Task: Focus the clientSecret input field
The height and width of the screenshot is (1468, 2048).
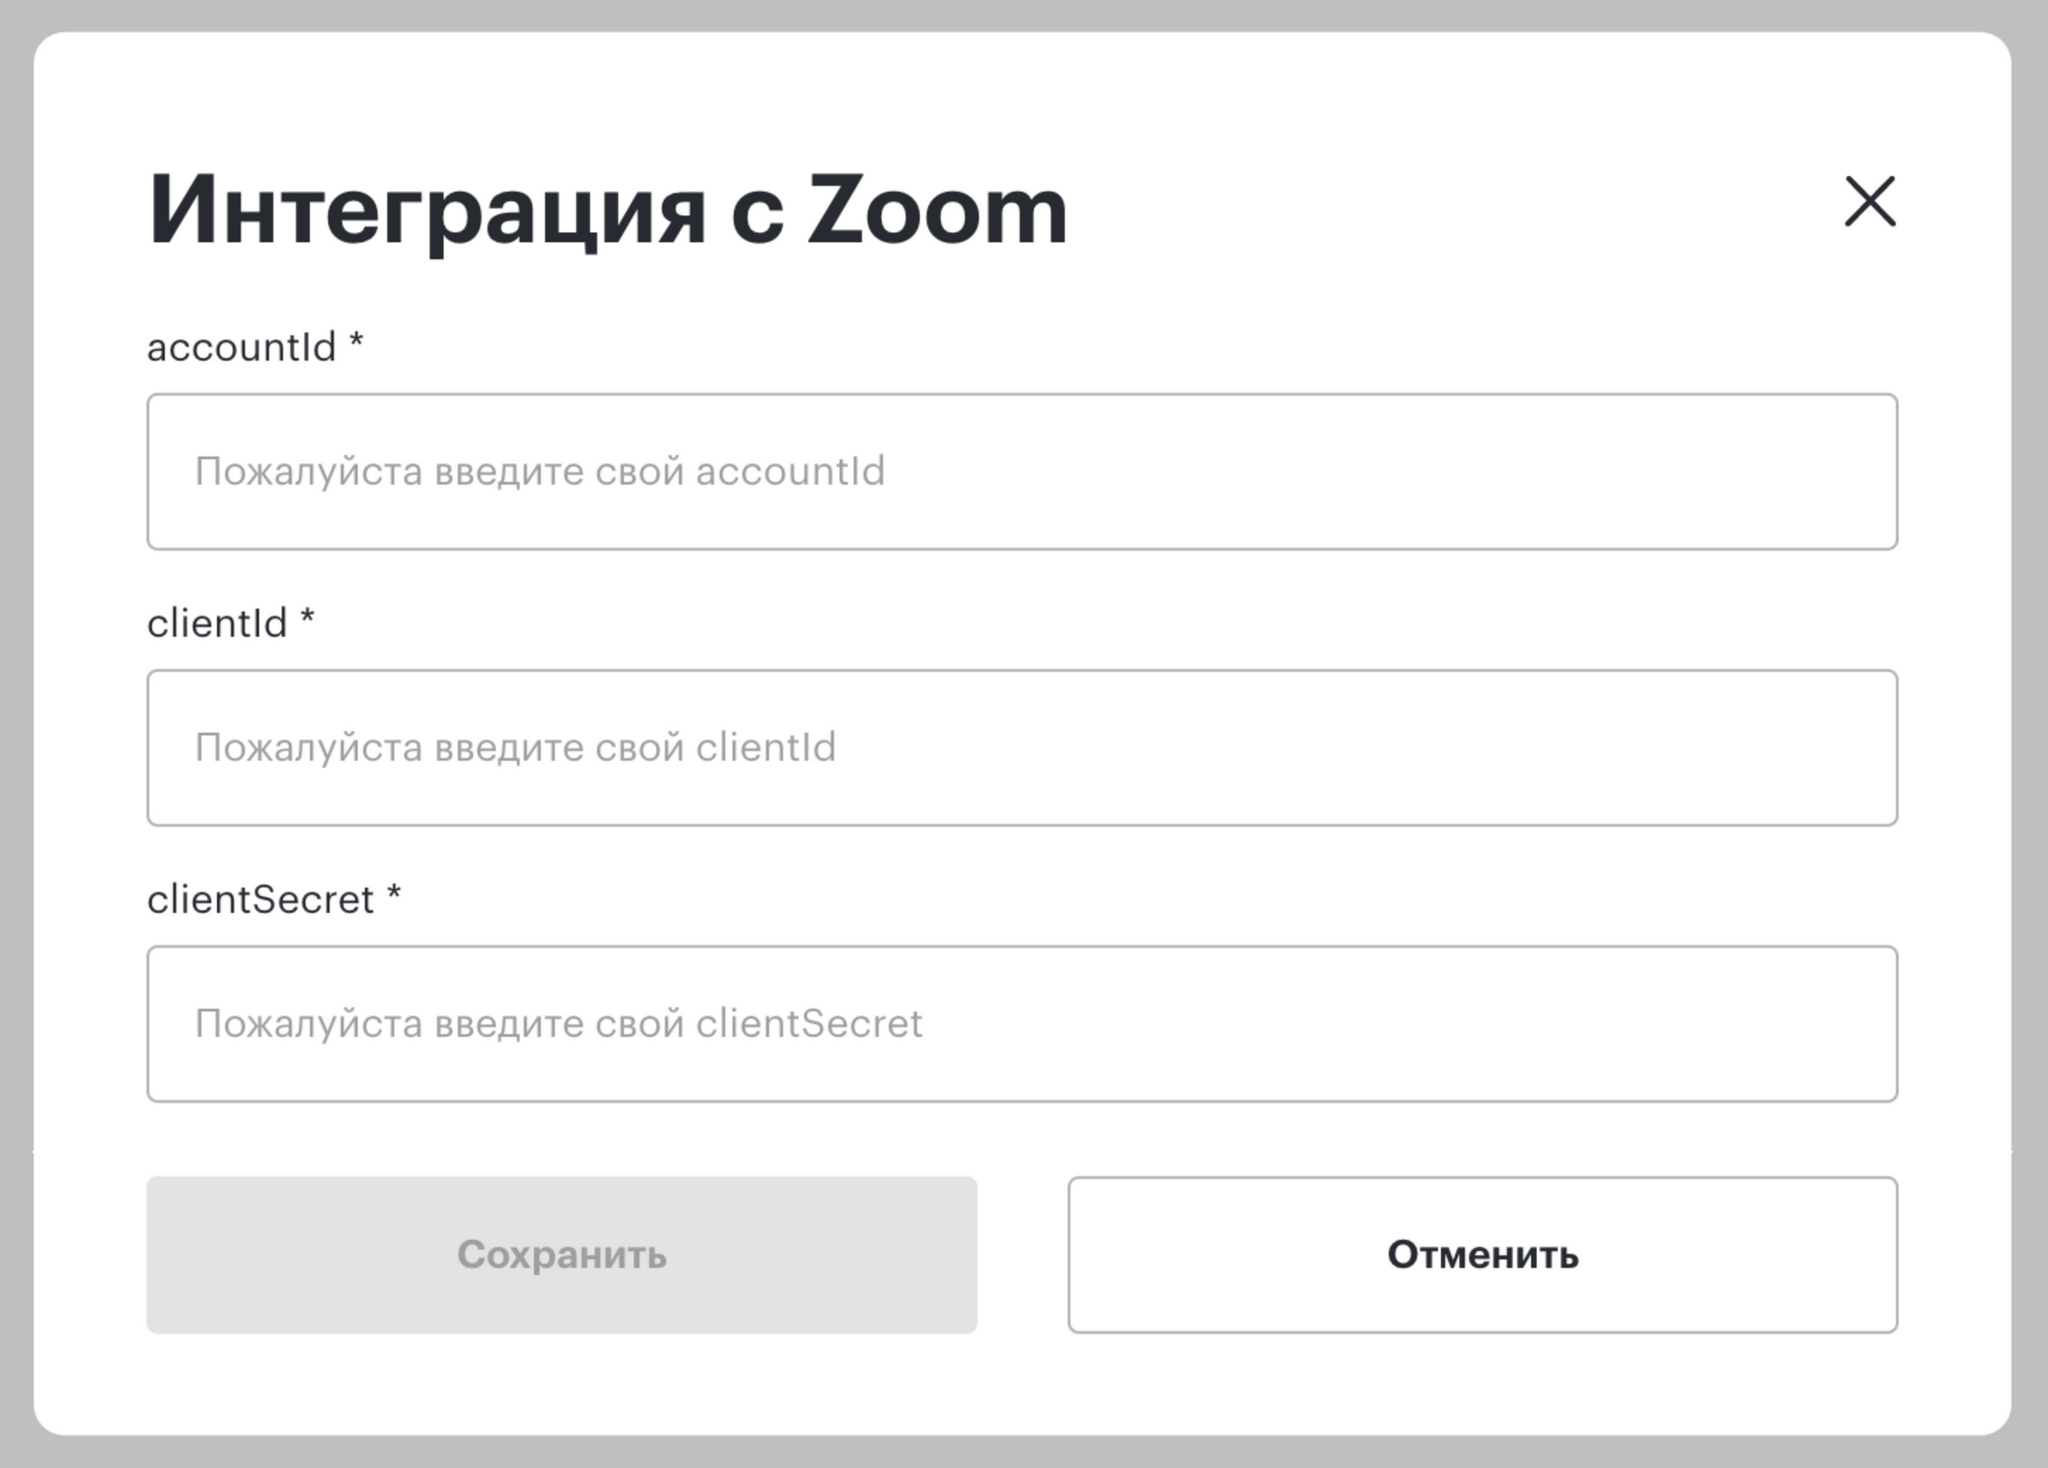Action: coord(1022,1023)
